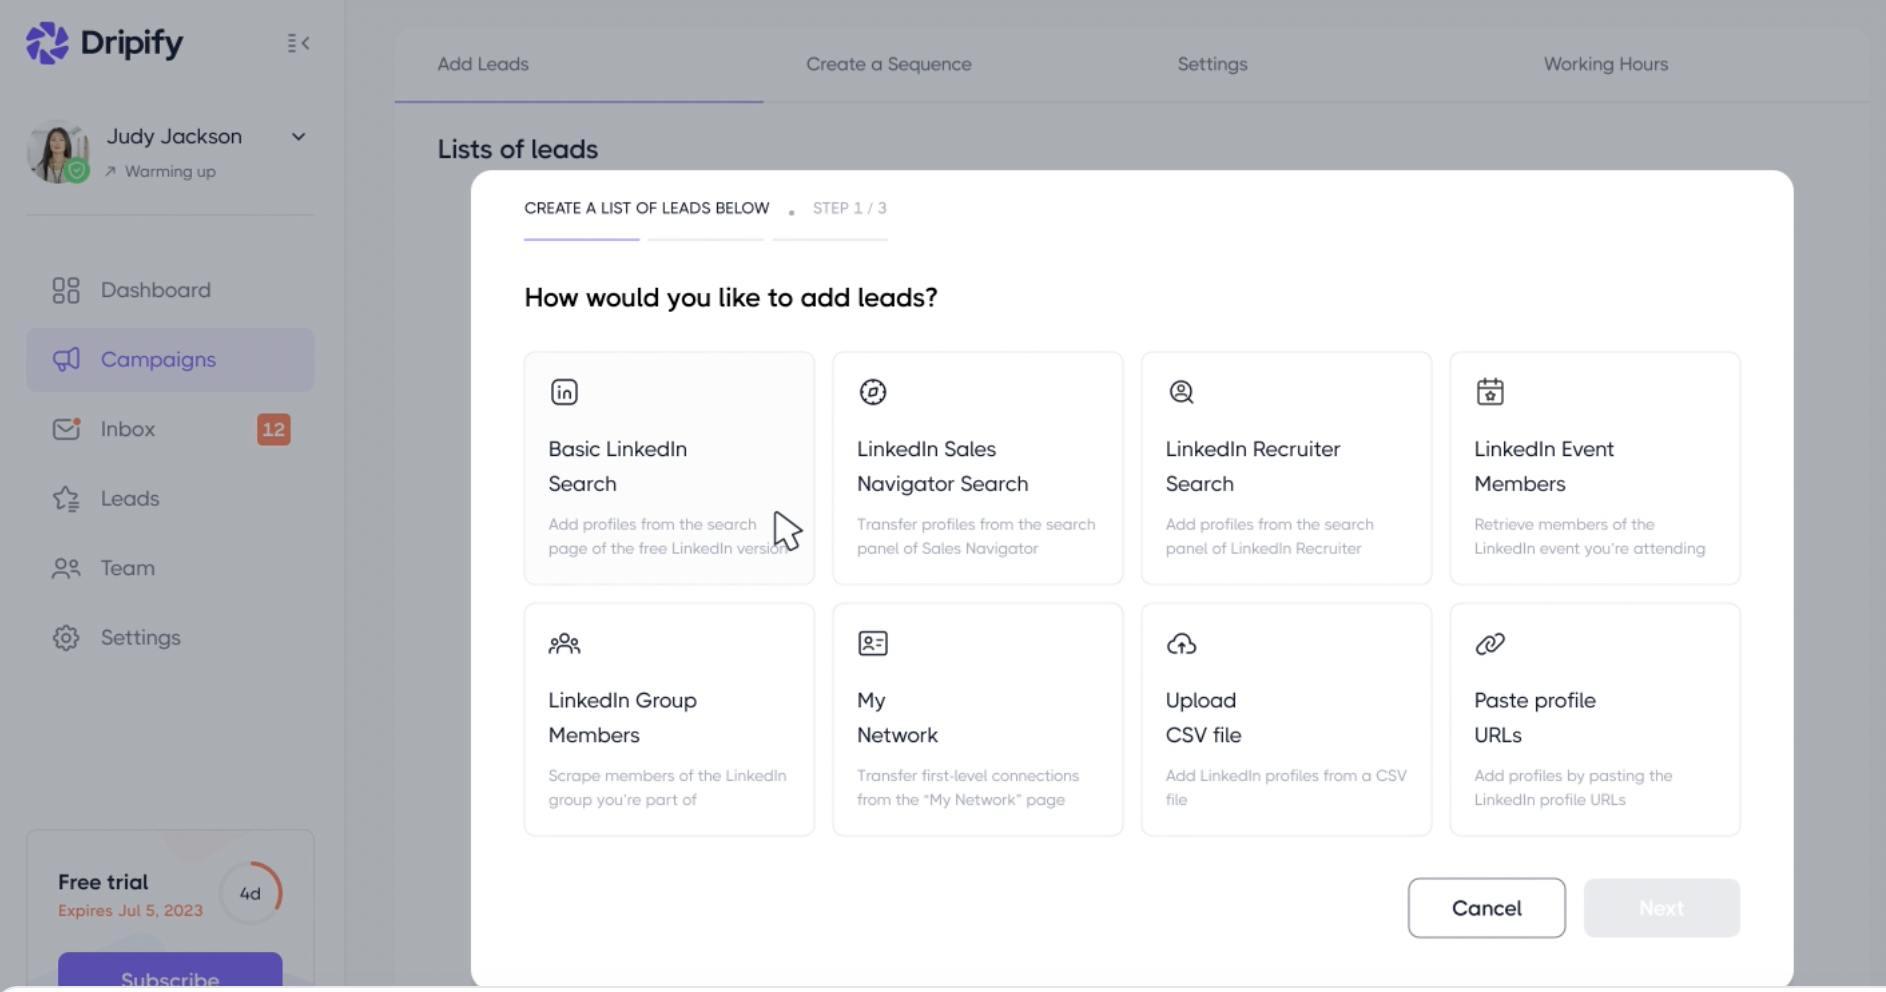Click Judy Jackson's profile avatar

tap(57, 152)
